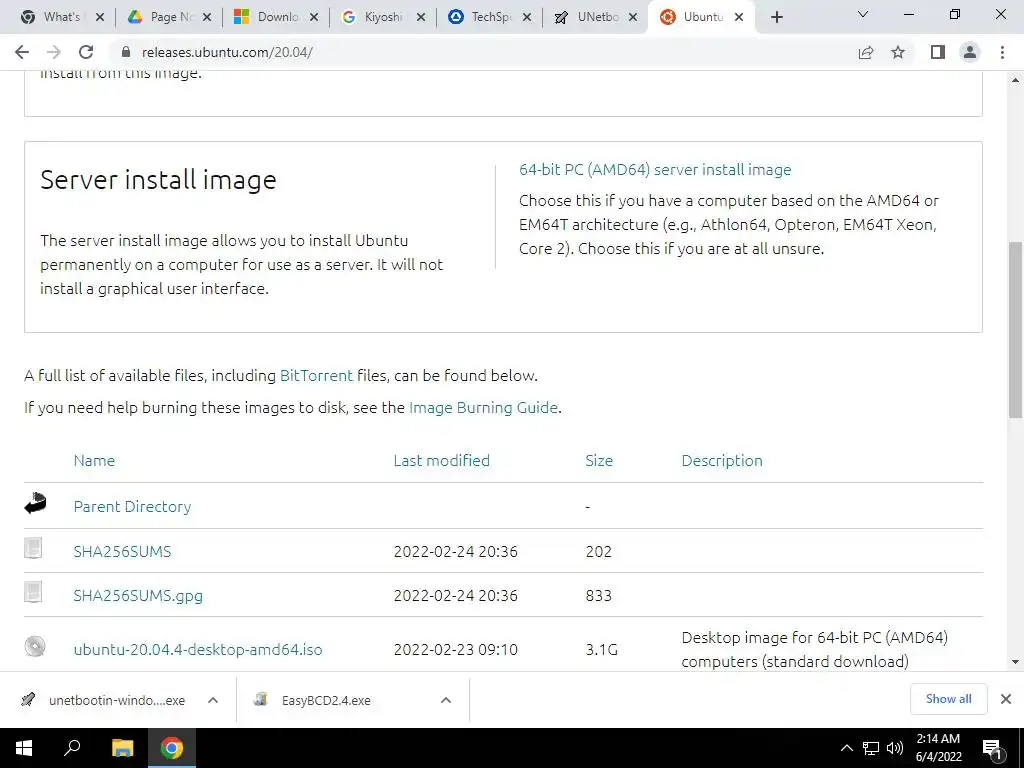The height and width of the screenshot is (768, 1024).
Task: Click the address bar URL
Action: click(227, 52)
